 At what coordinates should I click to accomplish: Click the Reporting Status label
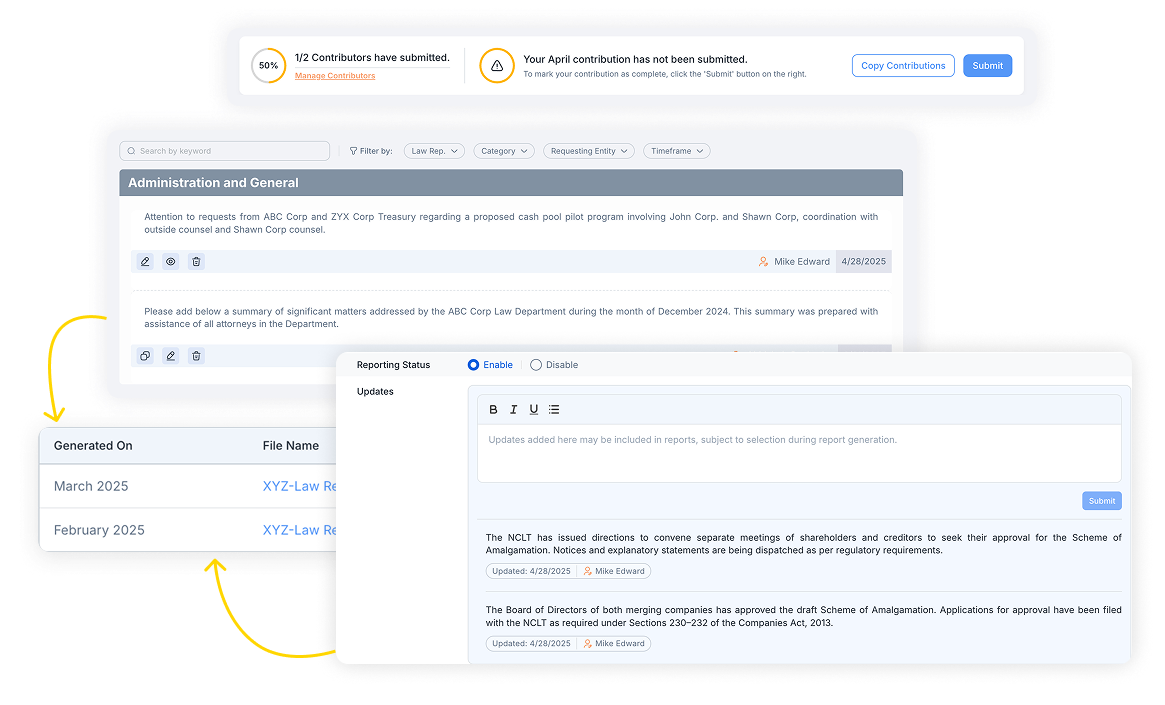tap(393, 365)
